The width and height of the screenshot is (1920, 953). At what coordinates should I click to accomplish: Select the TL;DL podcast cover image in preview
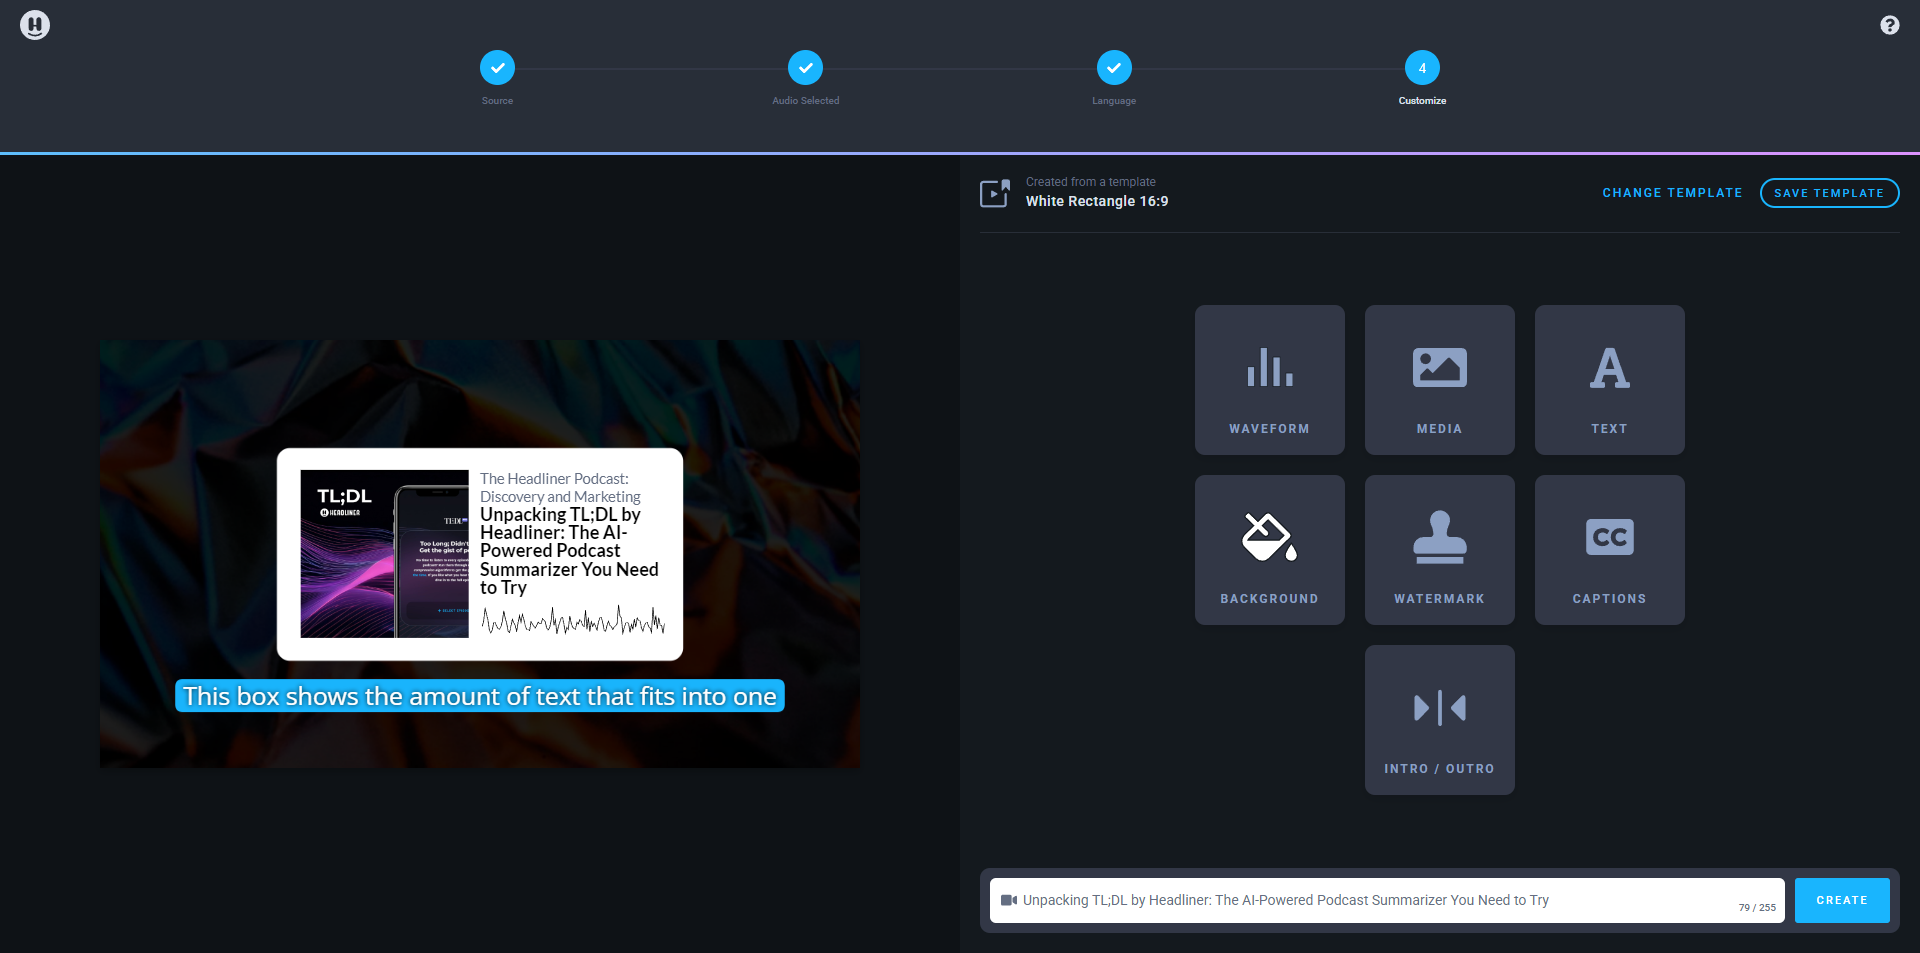(x=384, y=554)
